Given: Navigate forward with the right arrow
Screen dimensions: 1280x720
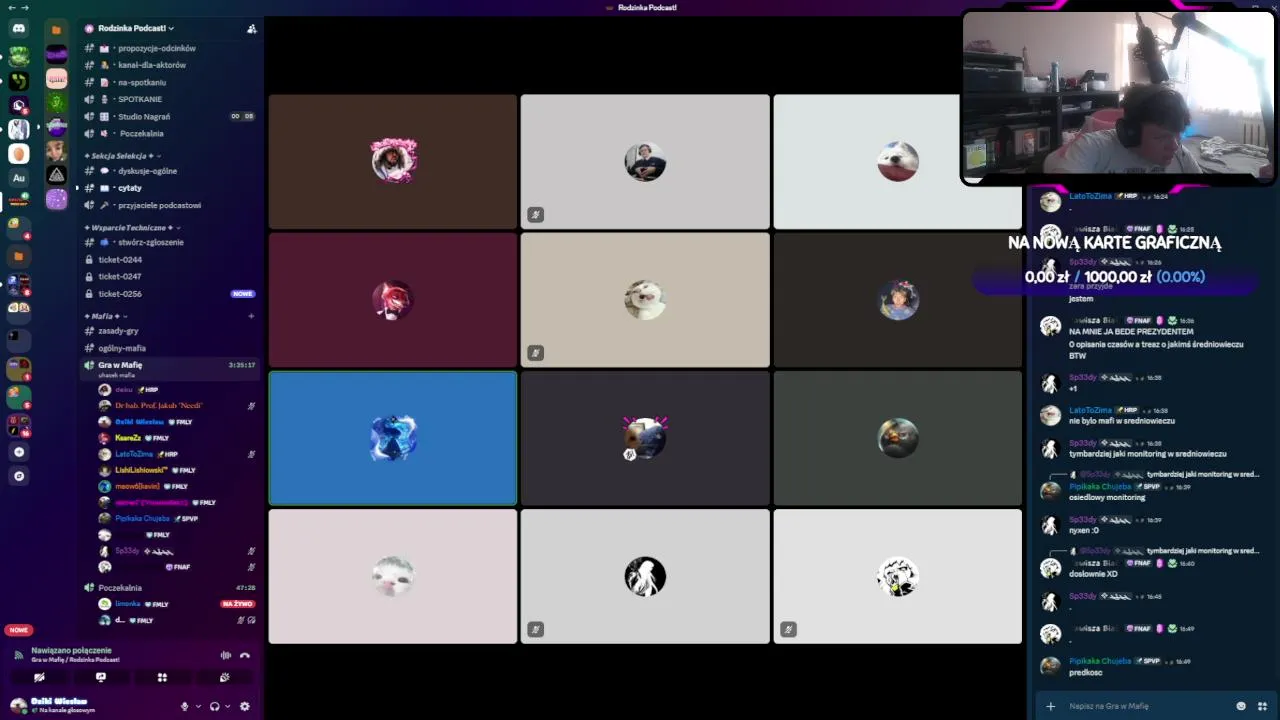Looking at the screenshot, I should (24, 7).
